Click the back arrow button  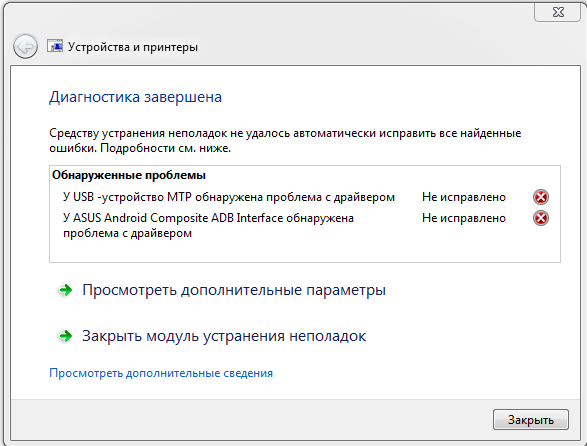click(25, 47)
